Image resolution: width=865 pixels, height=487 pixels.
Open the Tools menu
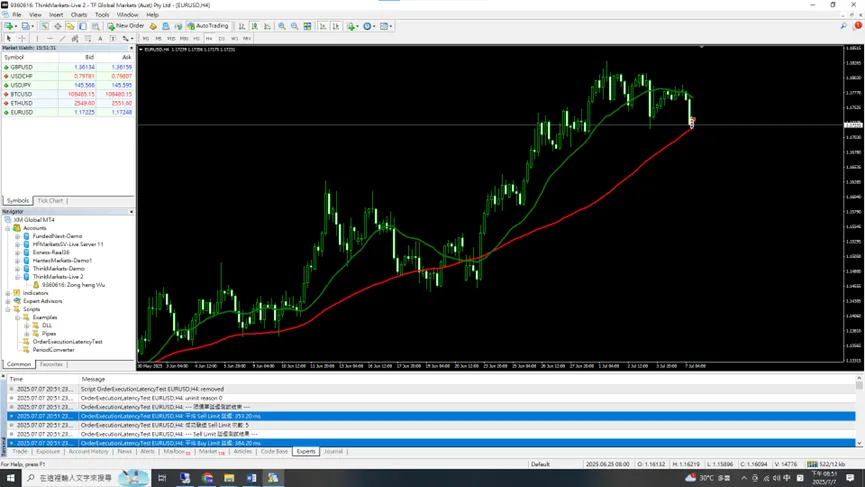(102, 15)
